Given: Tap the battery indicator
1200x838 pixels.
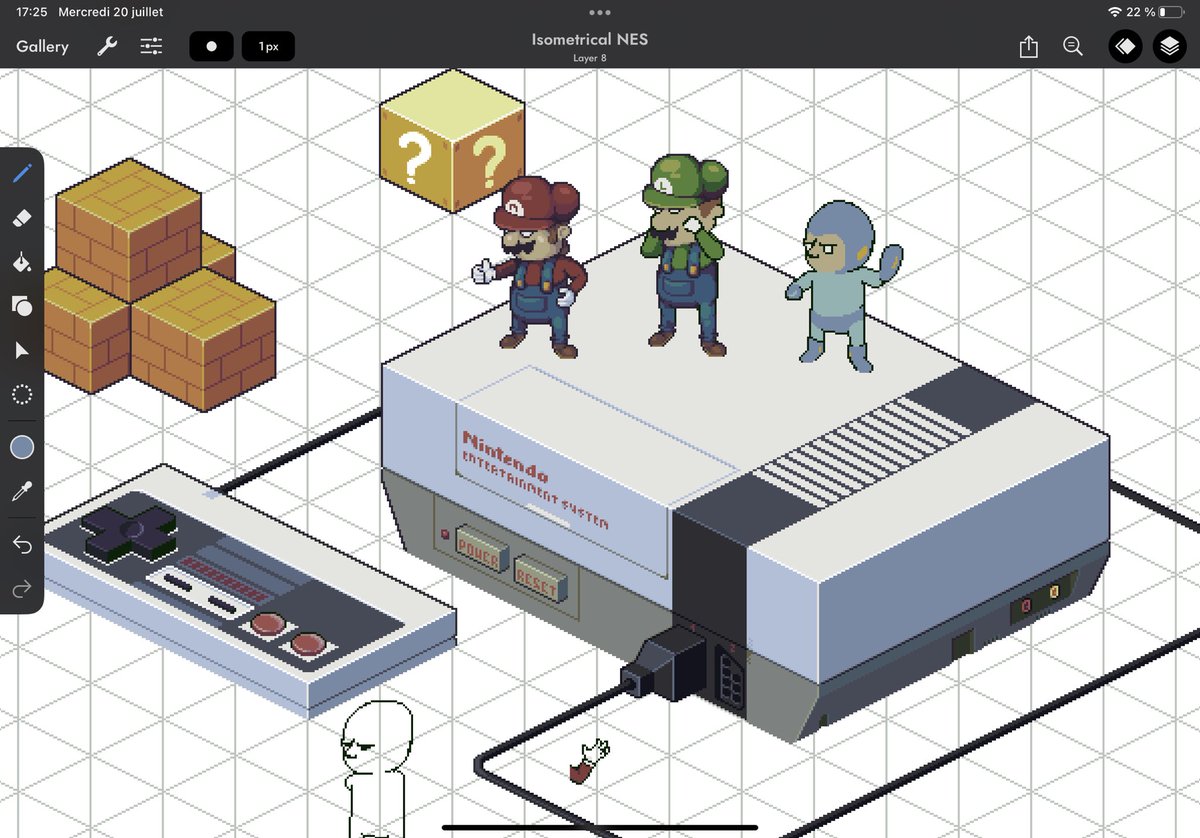Looking at the screenshot, I should tap(1172, 12).
